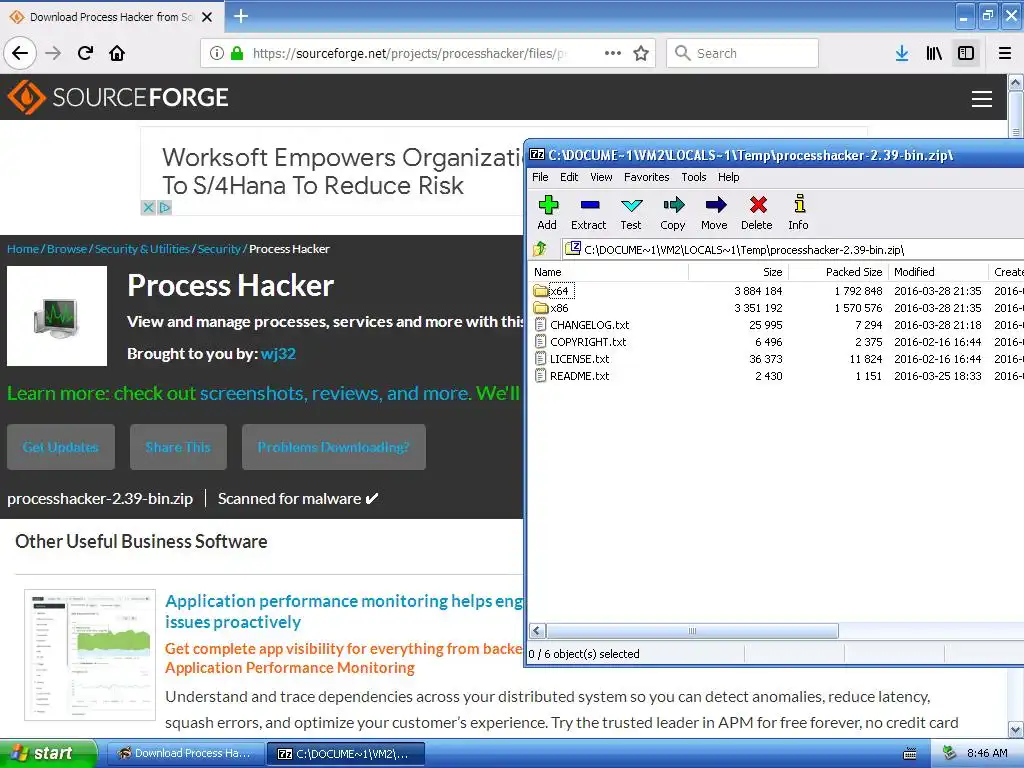Sort by Name column header

609,272
